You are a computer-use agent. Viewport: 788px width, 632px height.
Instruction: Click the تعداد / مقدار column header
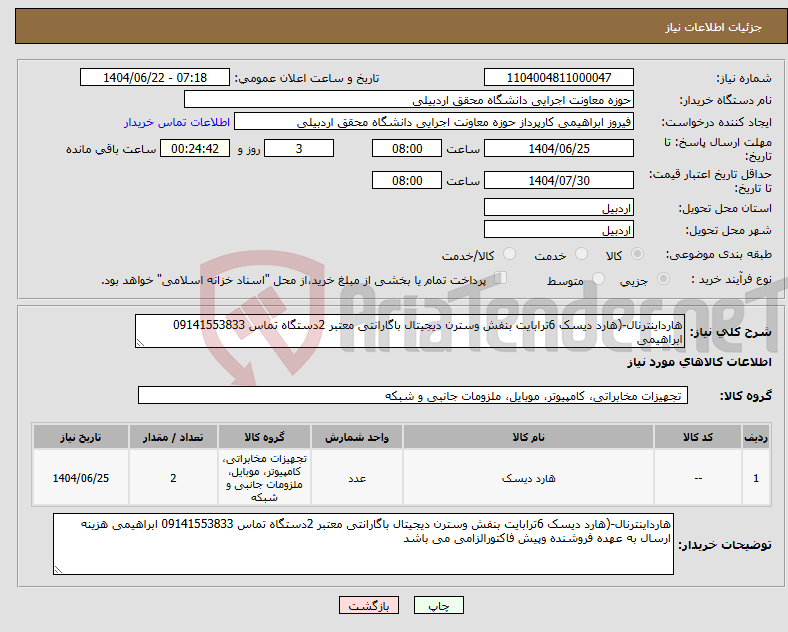click(x=173, y=437)
